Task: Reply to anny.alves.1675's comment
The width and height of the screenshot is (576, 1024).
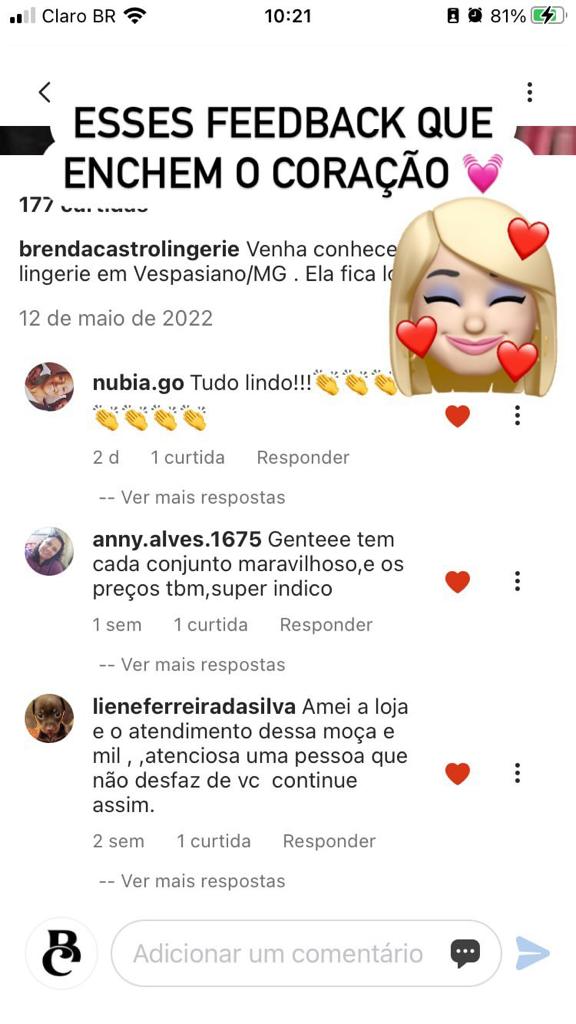Action: 326,625
